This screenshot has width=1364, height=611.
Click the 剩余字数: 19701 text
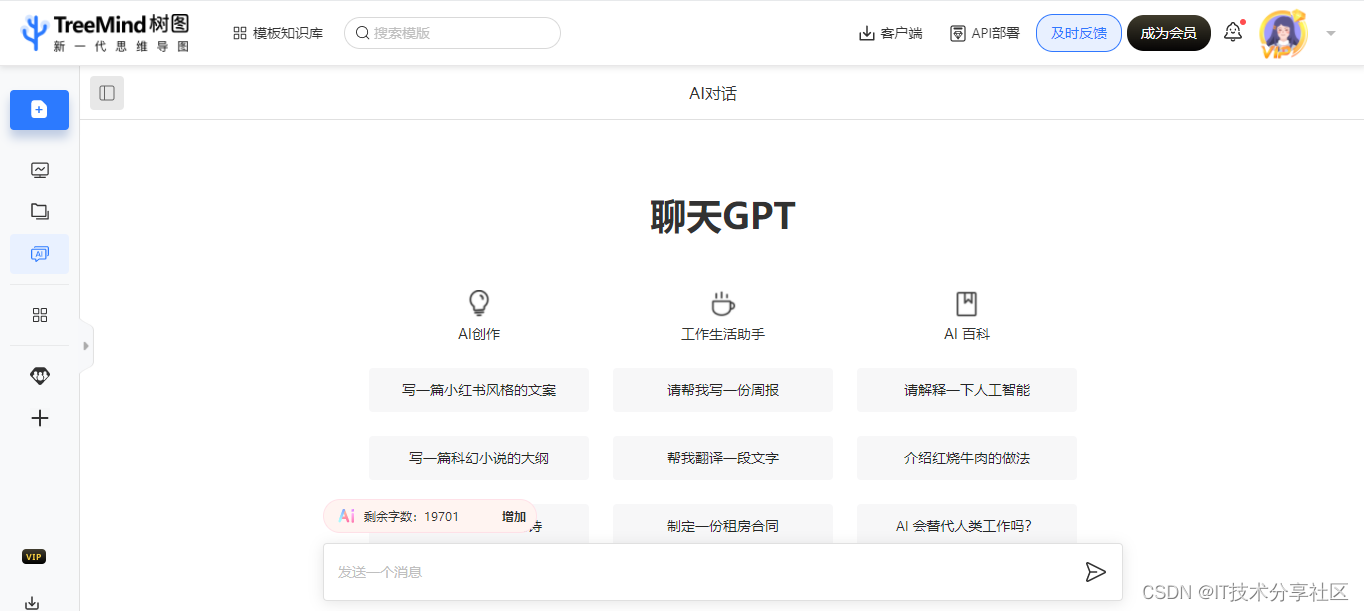coord(411,517)
